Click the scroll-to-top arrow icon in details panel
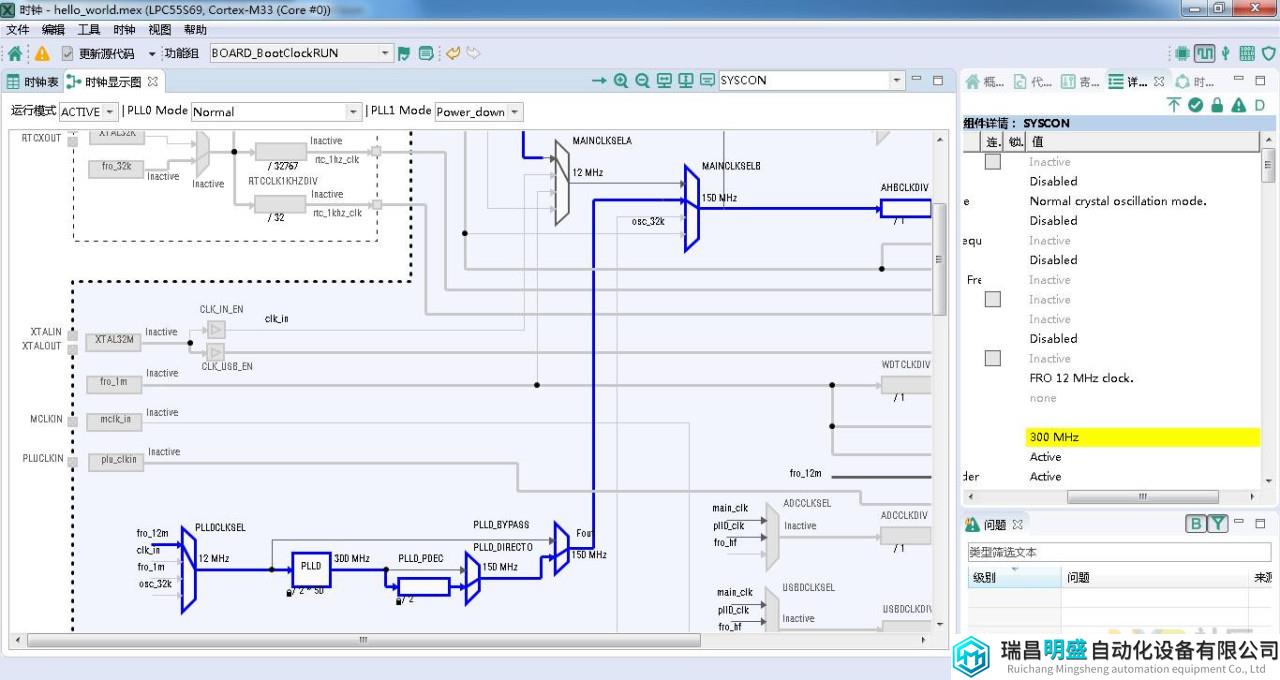The image size is (1280, 680). point(1174,104)
